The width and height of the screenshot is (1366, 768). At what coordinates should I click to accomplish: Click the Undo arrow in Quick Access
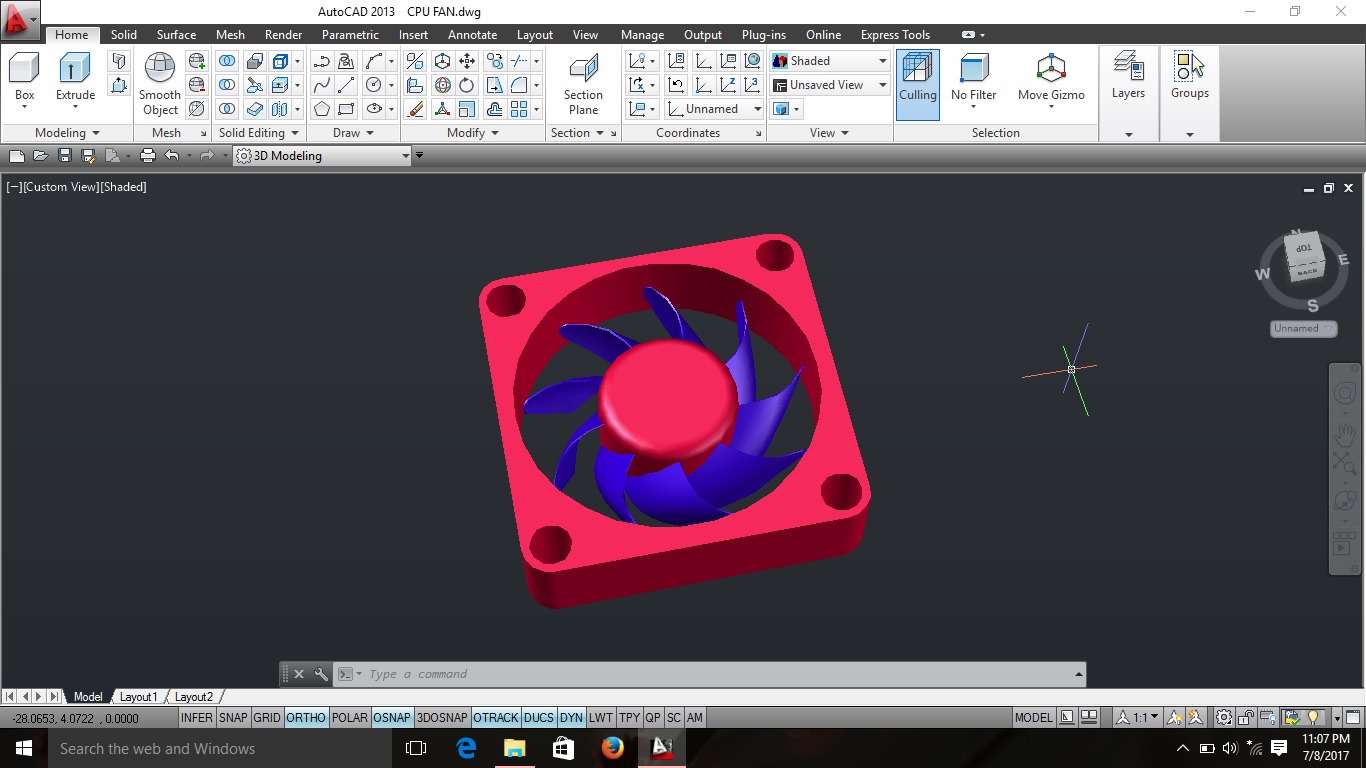(x=172, y=155)
